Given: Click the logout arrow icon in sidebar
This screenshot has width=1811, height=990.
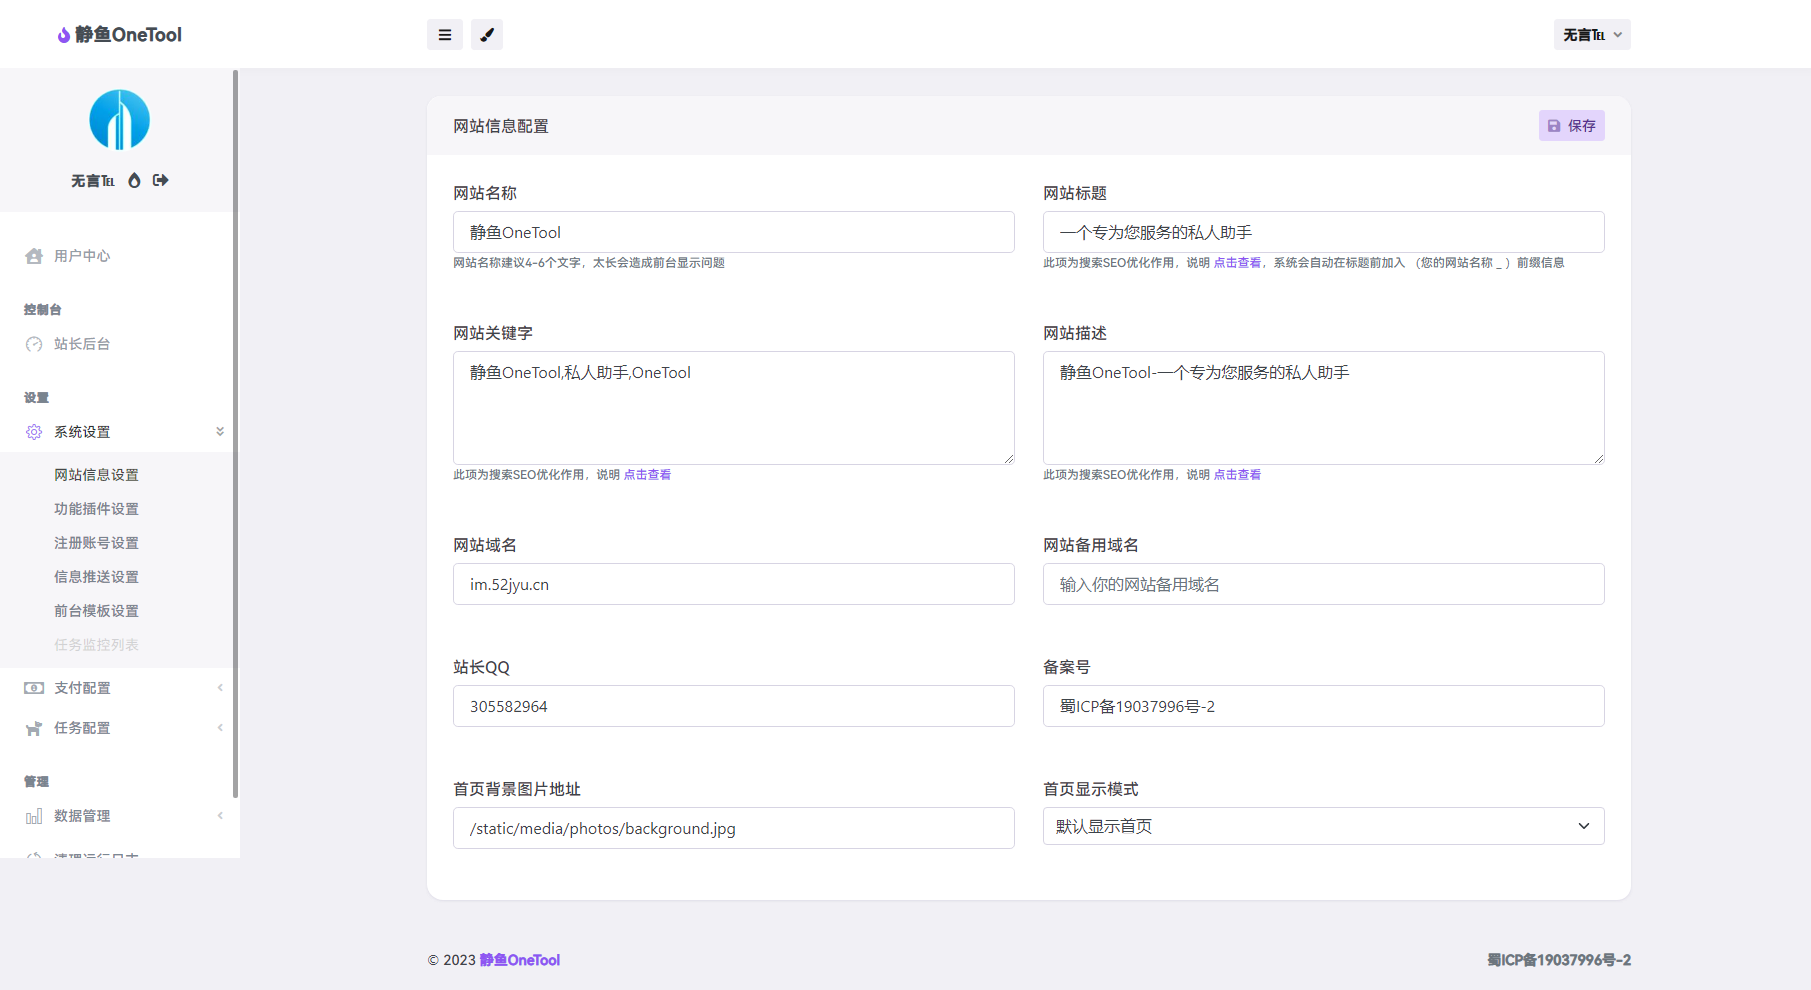Looking at the screenshot, I should (160, 181).
